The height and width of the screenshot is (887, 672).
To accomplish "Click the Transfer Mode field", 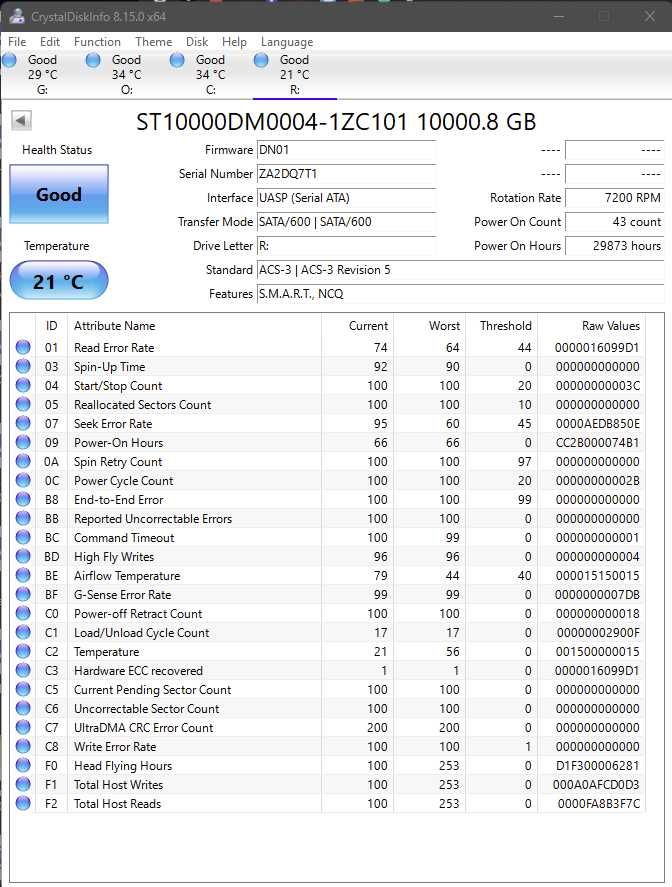I will point(346,222).
